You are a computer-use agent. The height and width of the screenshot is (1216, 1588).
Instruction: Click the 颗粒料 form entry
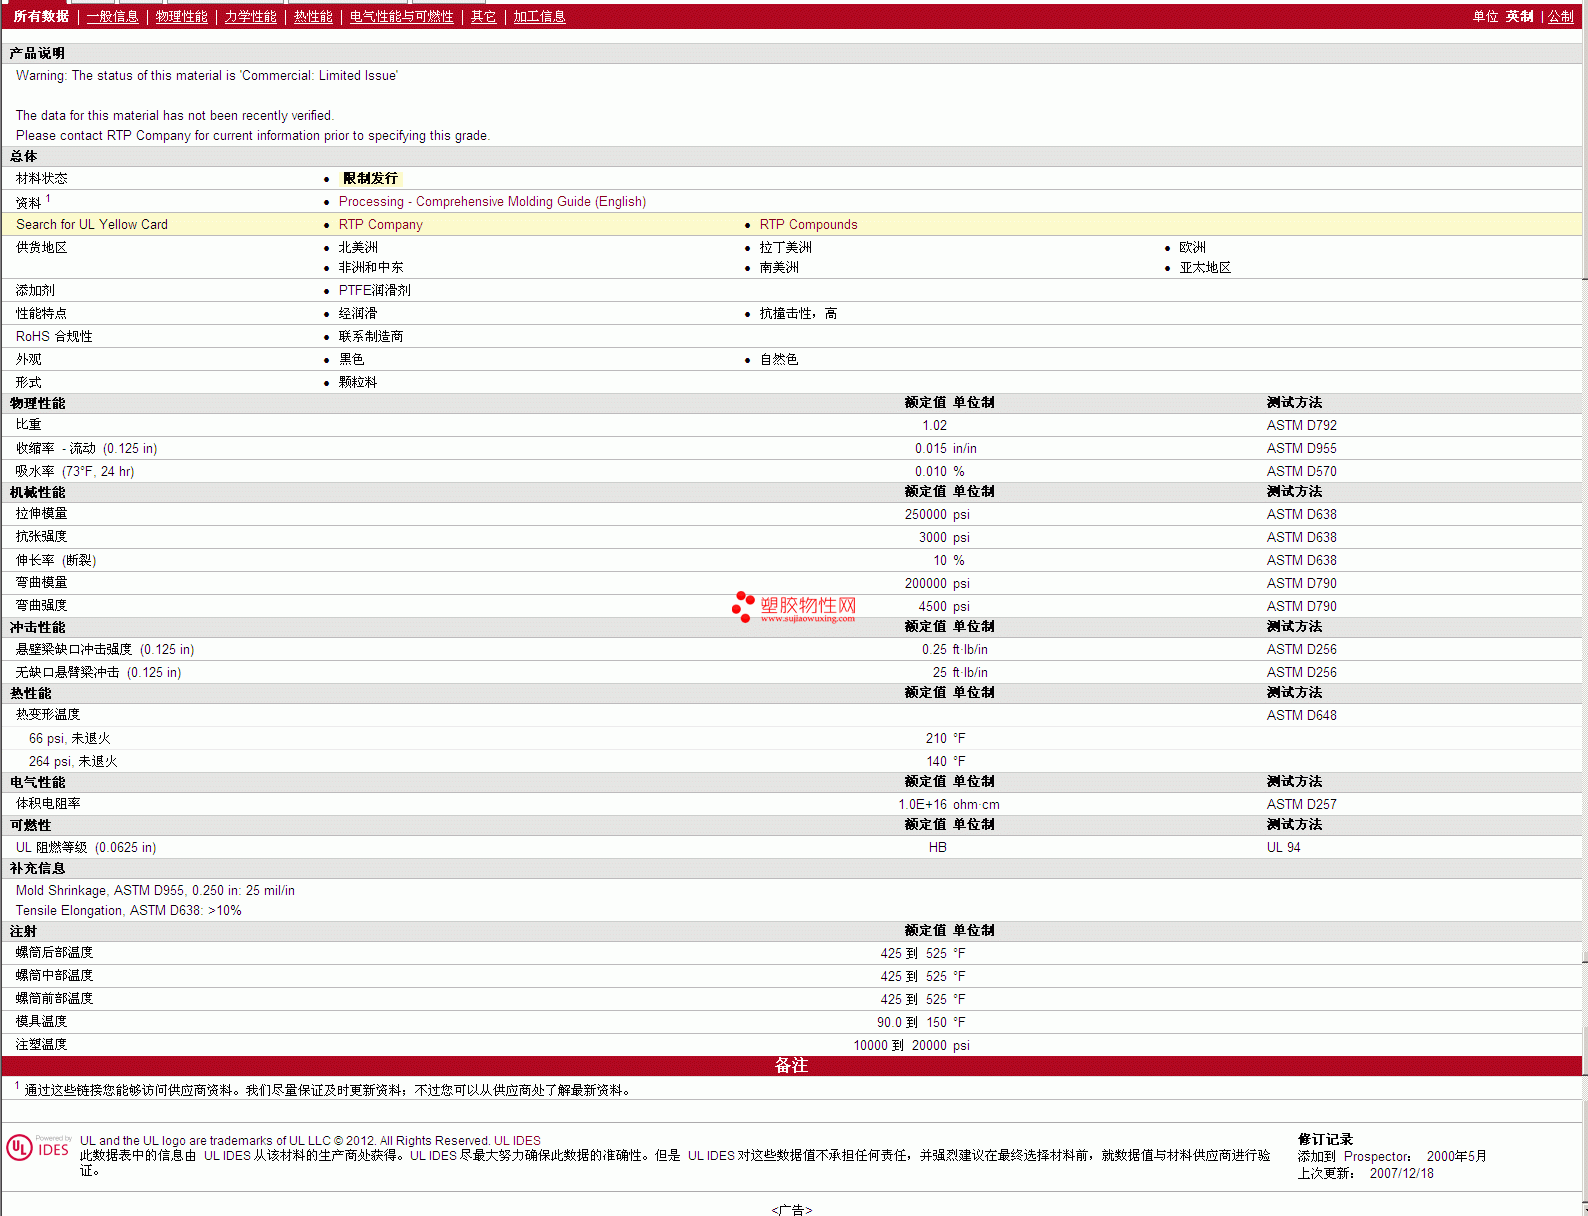(x=358, y=383)
